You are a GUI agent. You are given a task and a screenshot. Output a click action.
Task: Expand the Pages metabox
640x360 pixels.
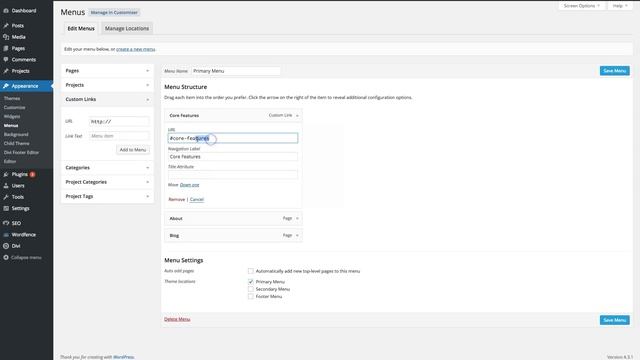point(147,71)
